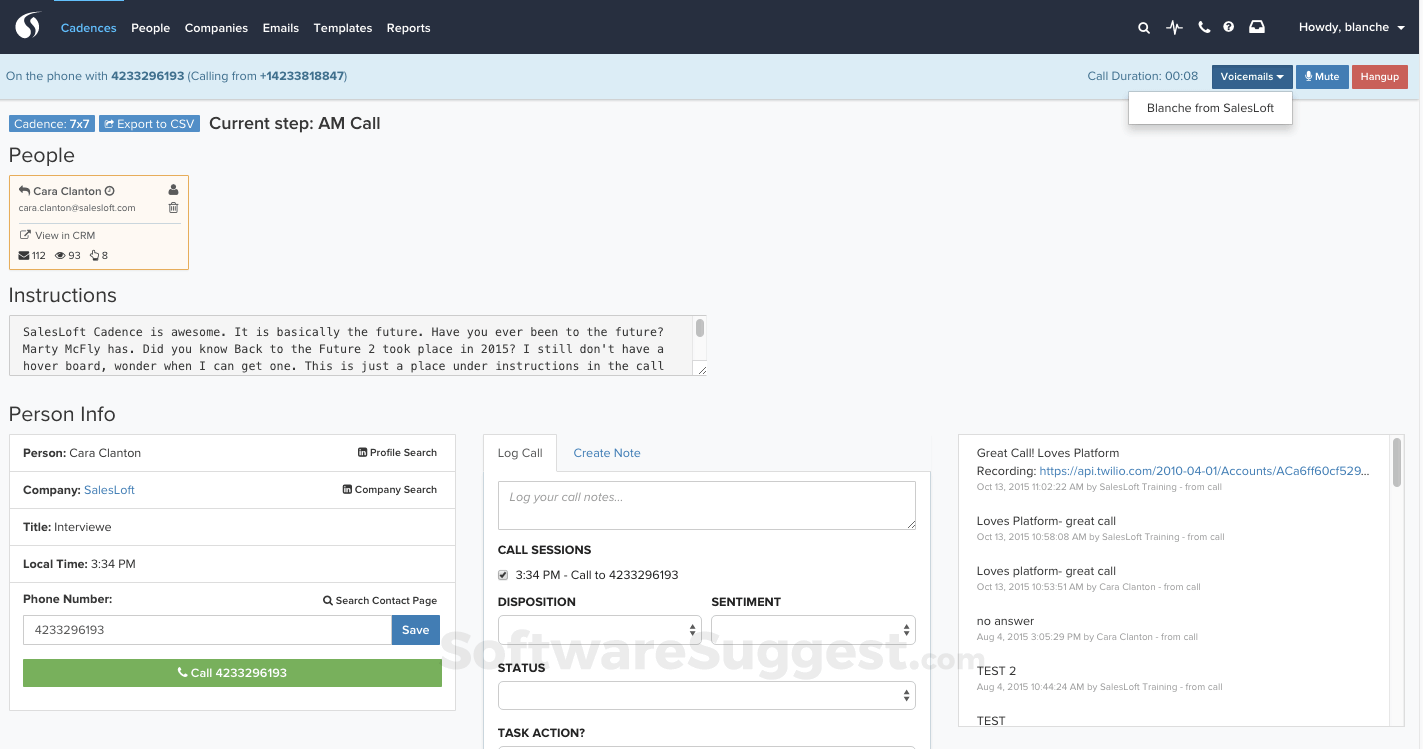Click the Cadence: 7x7 badge
1423x749 pixels.
pyautogui.click(x=51, y=124)
